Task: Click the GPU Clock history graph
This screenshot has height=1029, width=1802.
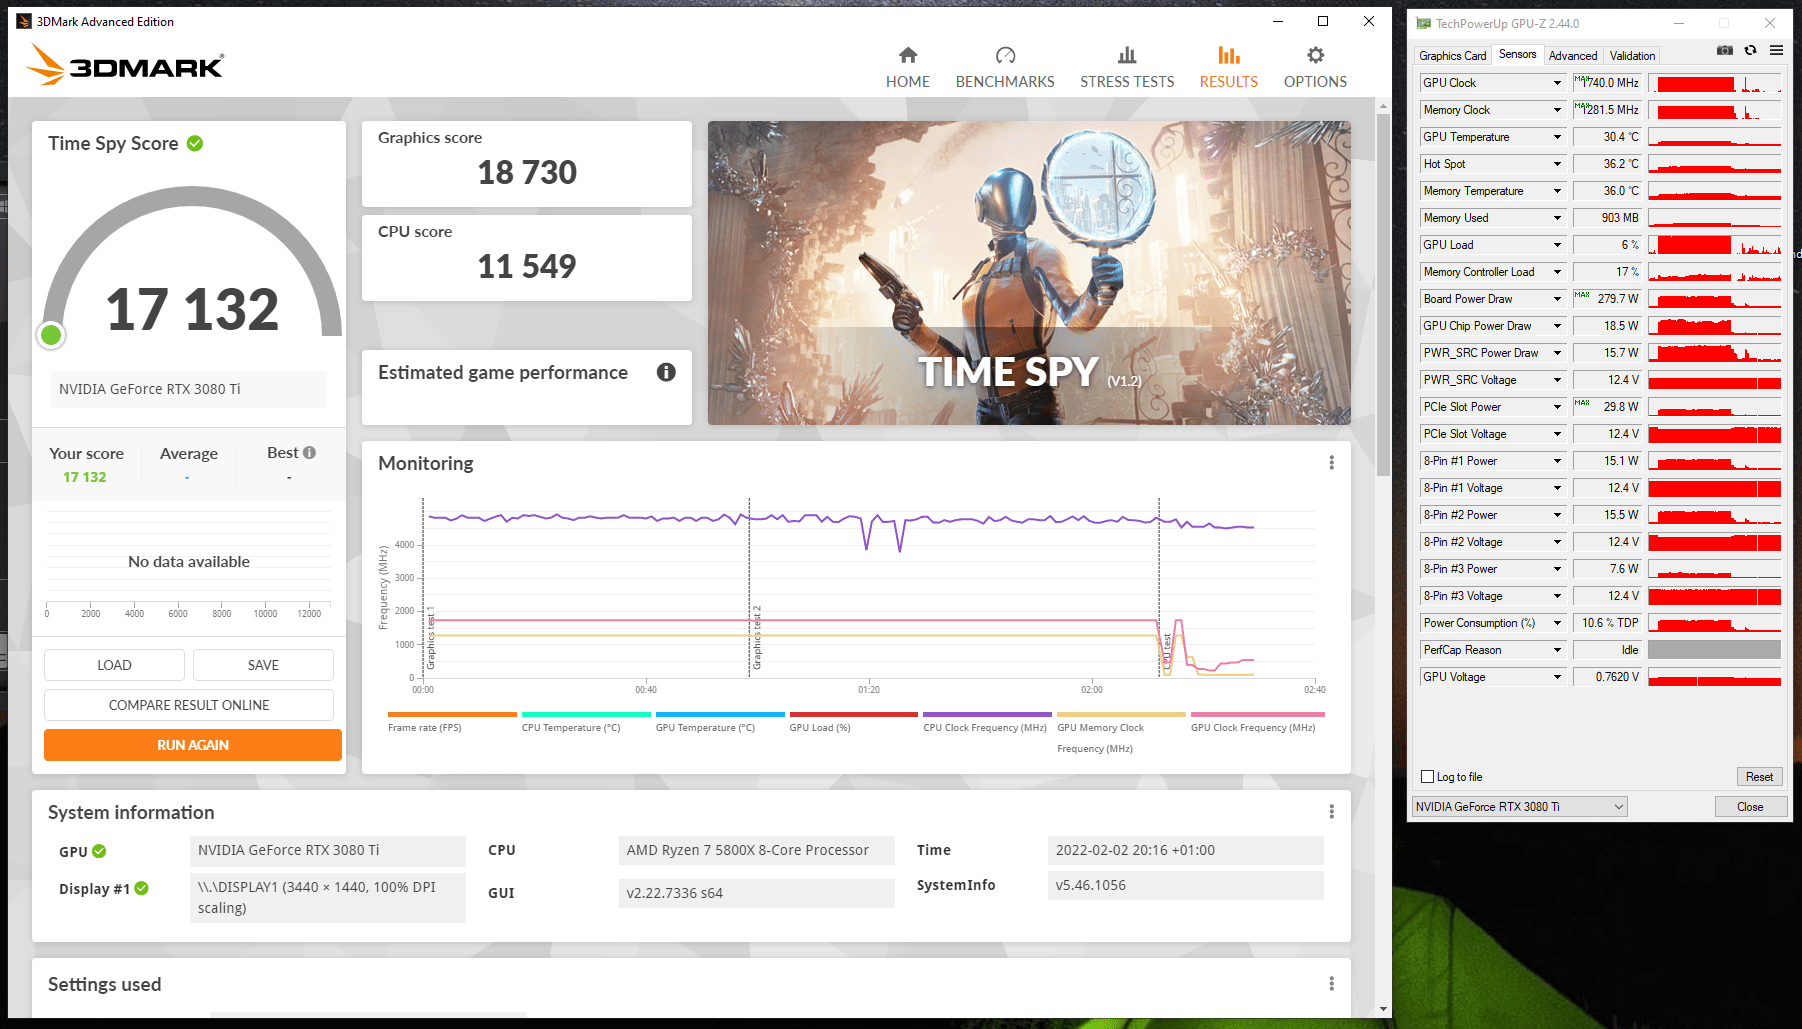Action: point(1714,83)
